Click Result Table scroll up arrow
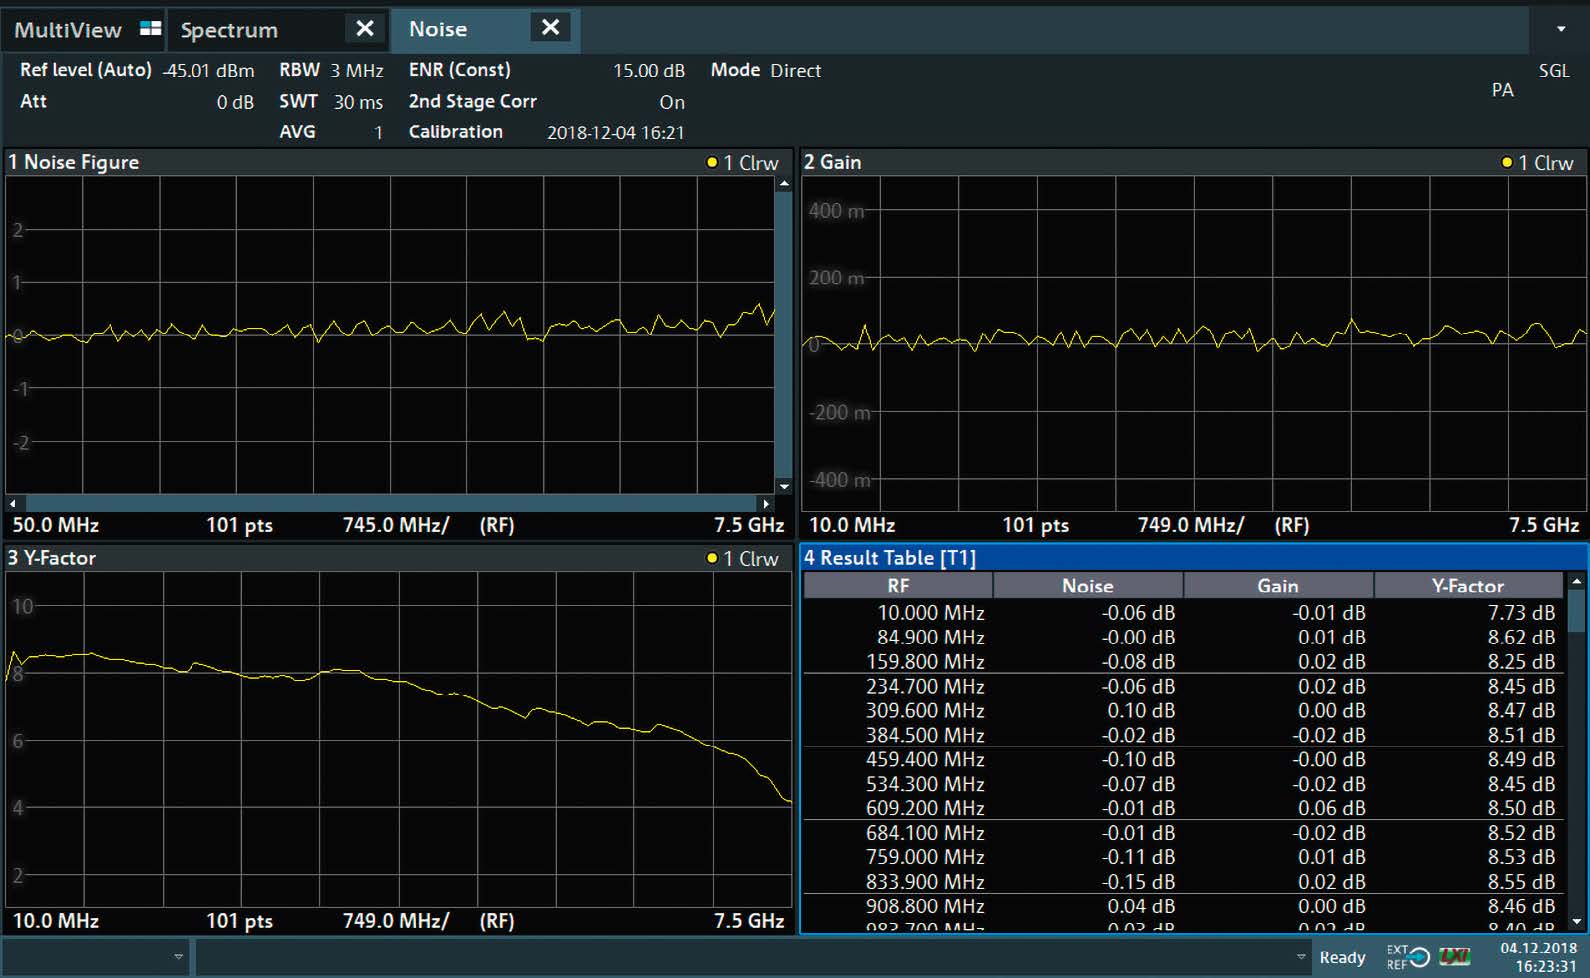 click(1577, 581)
